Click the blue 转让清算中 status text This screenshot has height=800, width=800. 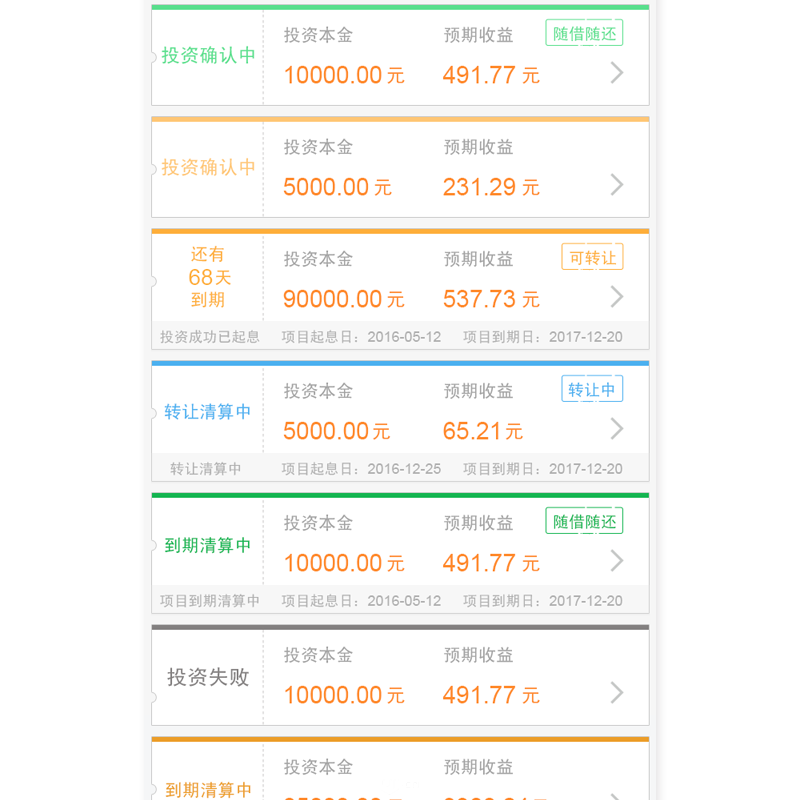[208, 412]
